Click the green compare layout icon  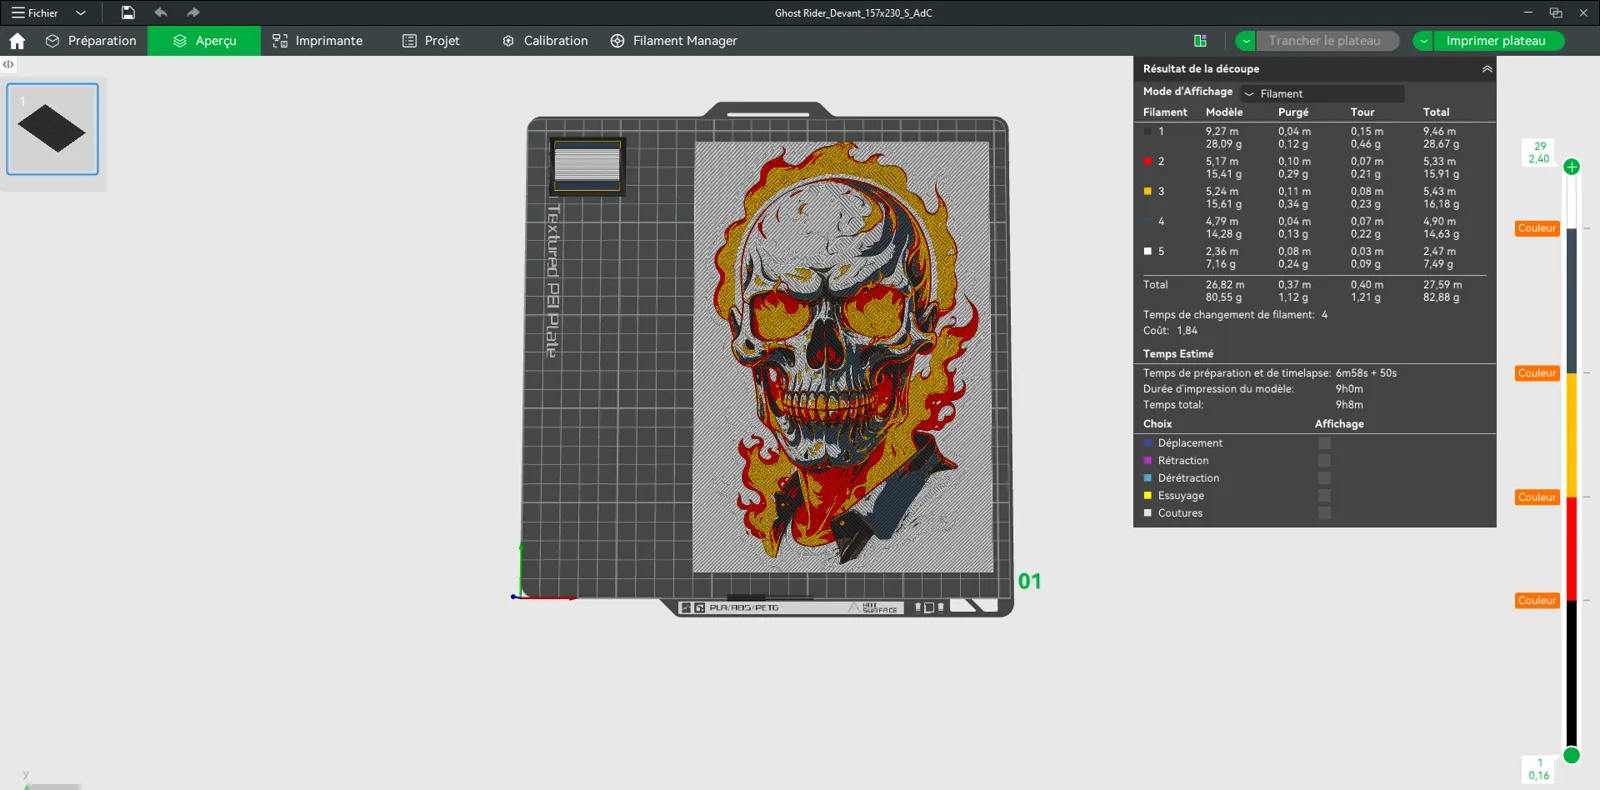[1200, 41]
